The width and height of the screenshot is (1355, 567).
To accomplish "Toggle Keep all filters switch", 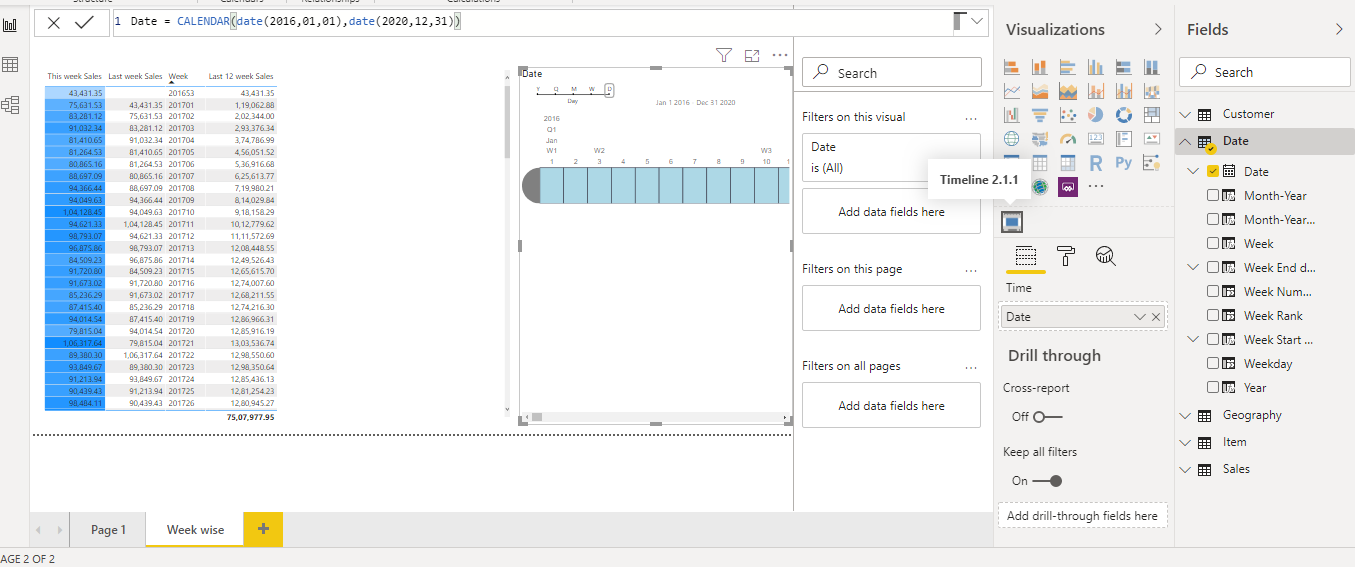I will point(1047,480).
